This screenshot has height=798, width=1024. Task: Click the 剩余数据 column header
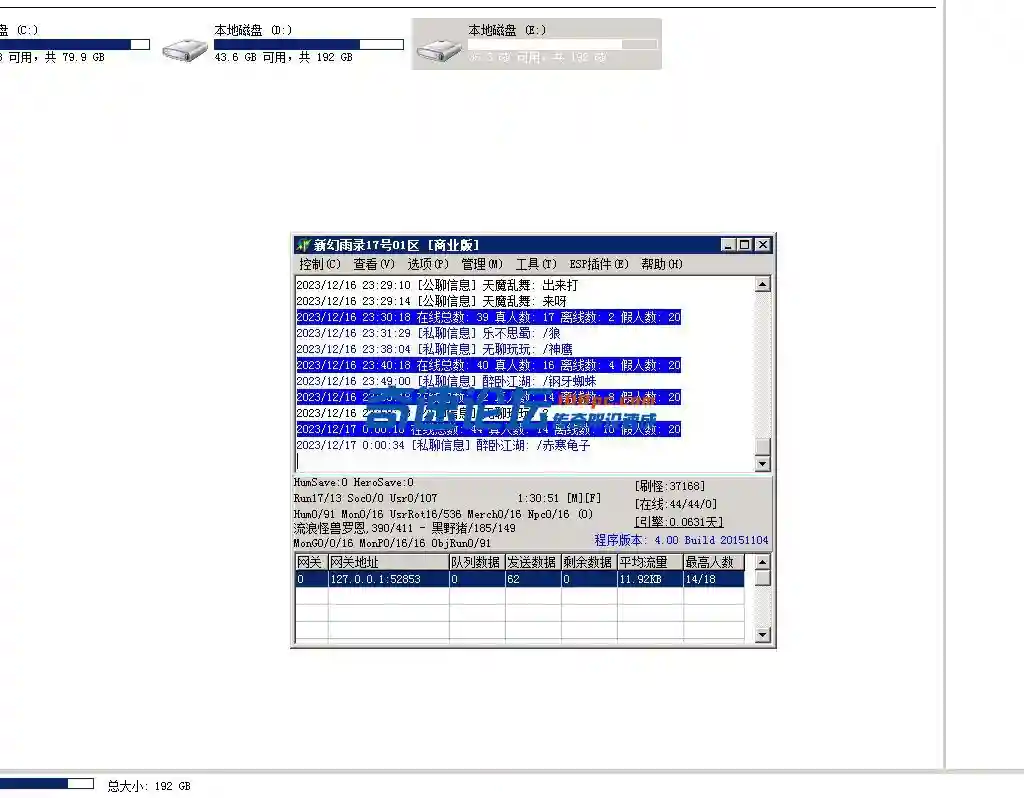click(589, 562)
